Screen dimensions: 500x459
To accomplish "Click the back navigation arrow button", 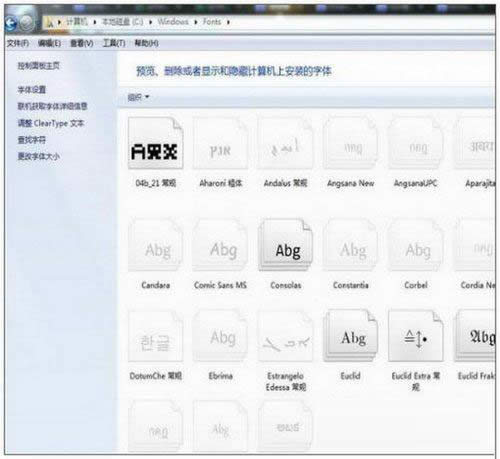I will tap(11, 23).
